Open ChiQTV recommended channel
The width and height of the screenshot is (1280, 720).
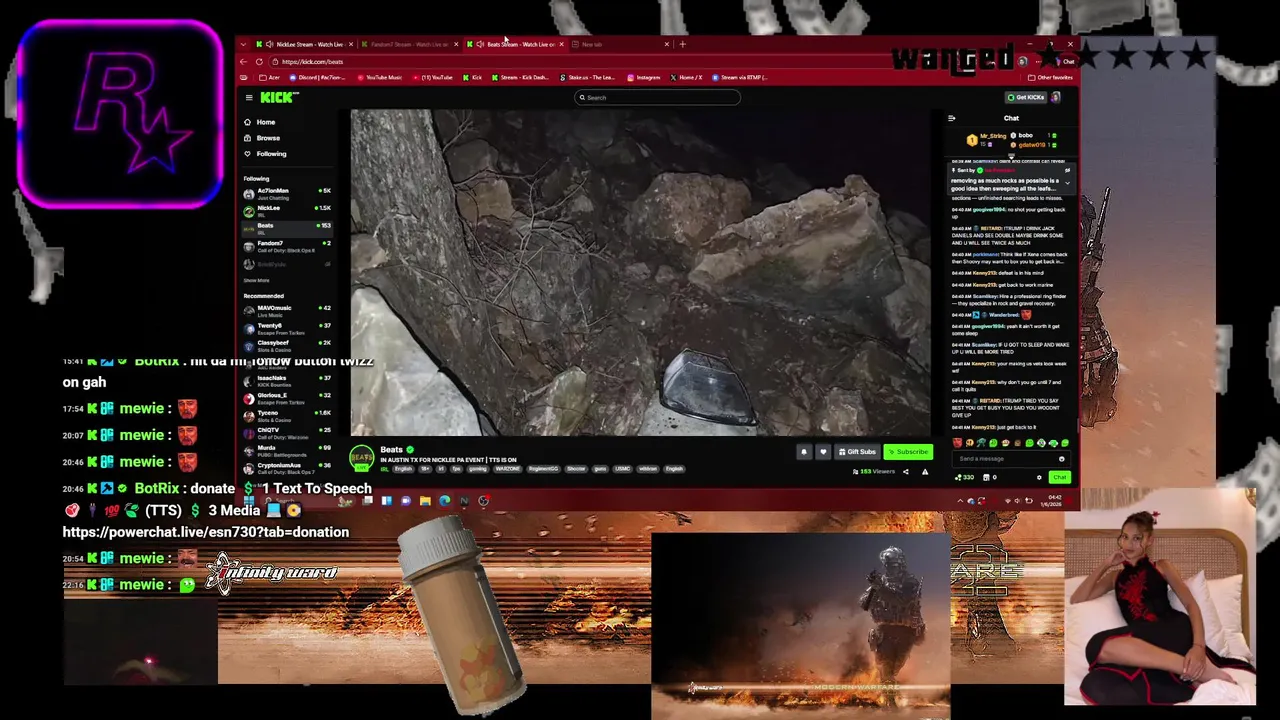287,432
